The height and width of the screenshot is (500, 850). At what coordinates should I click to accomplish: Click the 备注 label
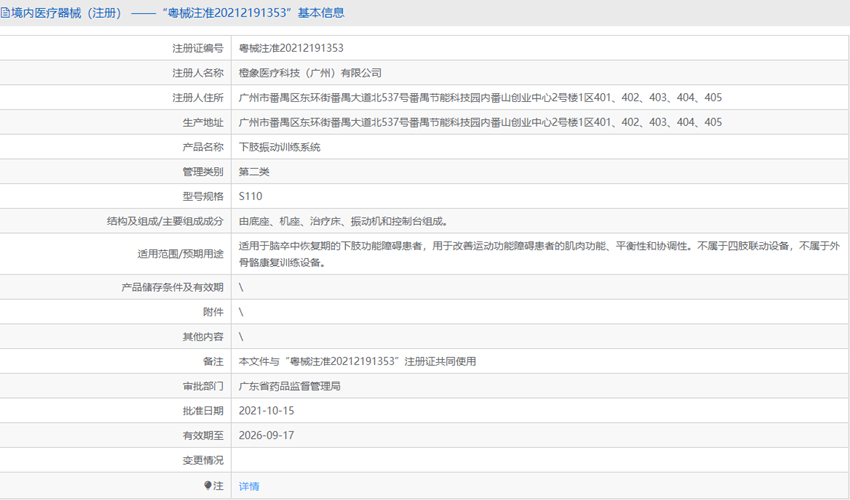(213, 361)
